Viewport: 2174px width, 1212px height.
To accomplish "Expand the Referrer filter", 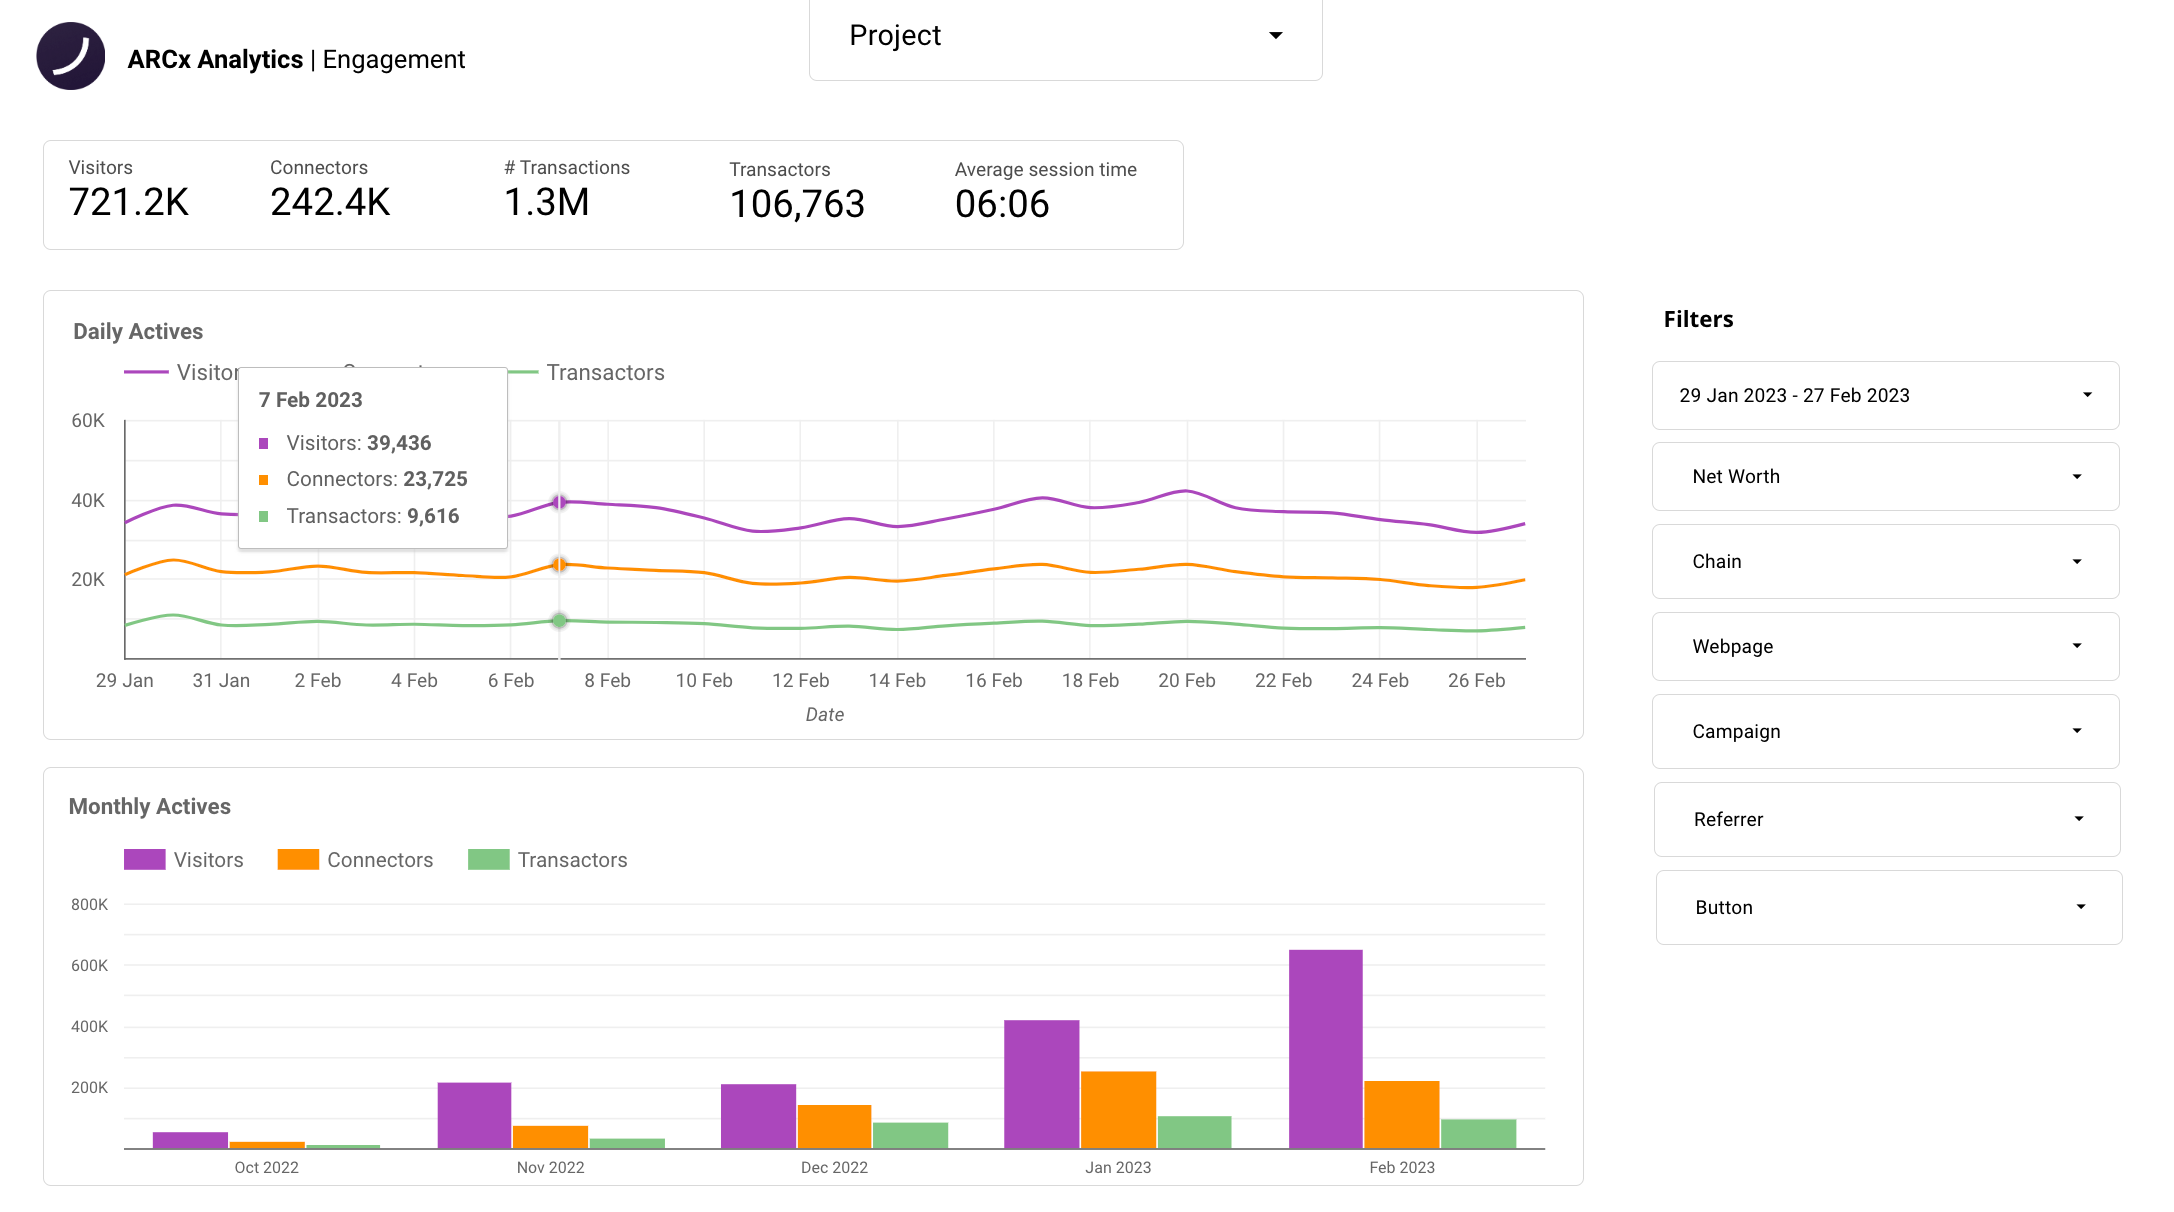I will (x=1885, y=819).
